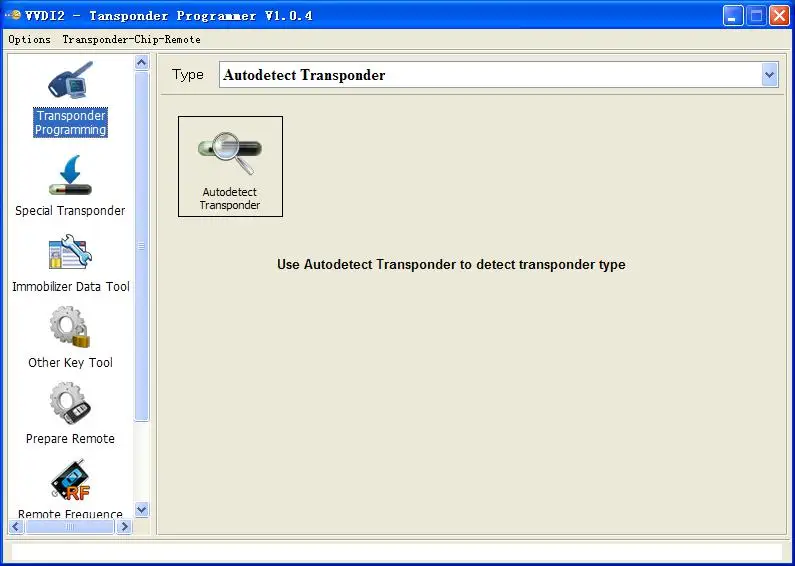Click the sidebar horizontal scrollbar thumb
The height and width of the screenshot is (566, 795).
pos(68,526)
